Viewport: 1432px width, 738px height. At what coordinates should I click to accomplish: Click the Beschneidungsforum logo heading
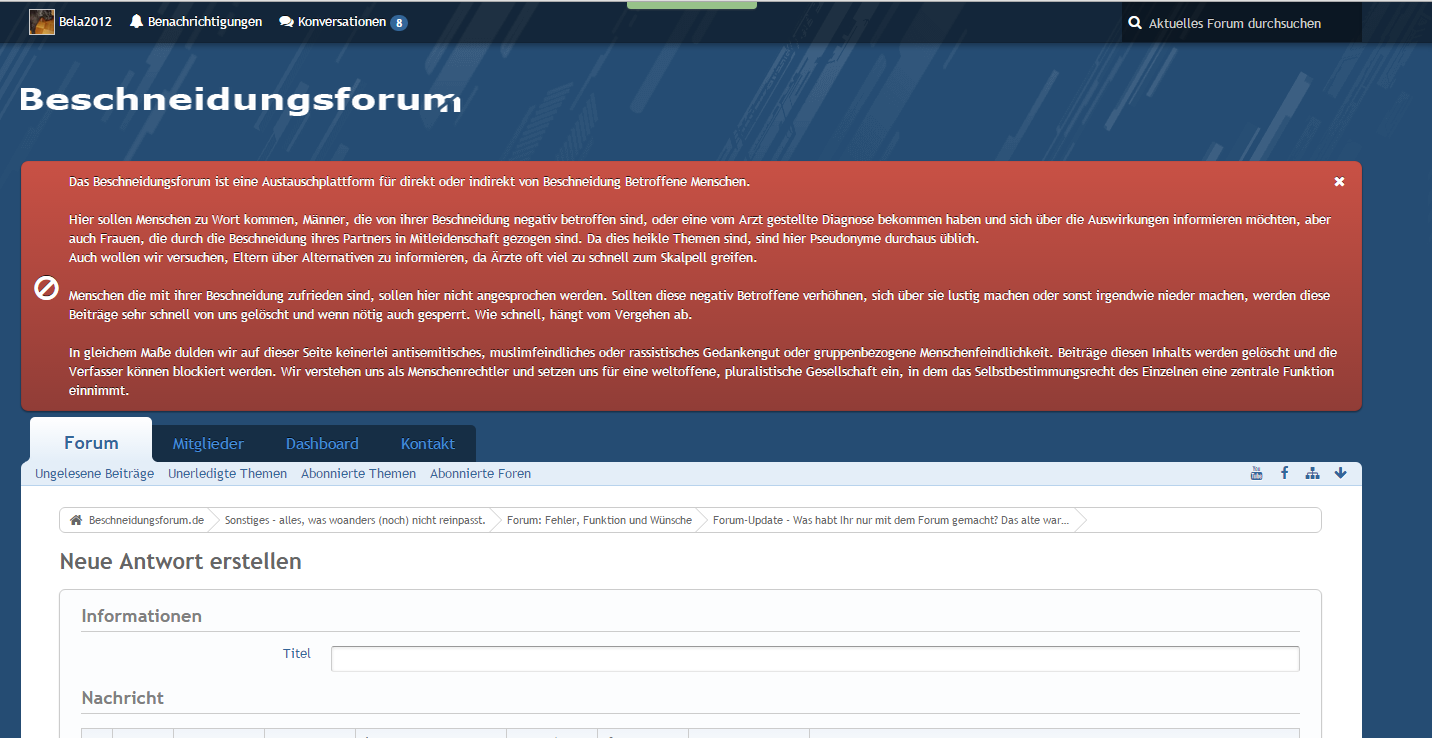click(x=240, y=100)
